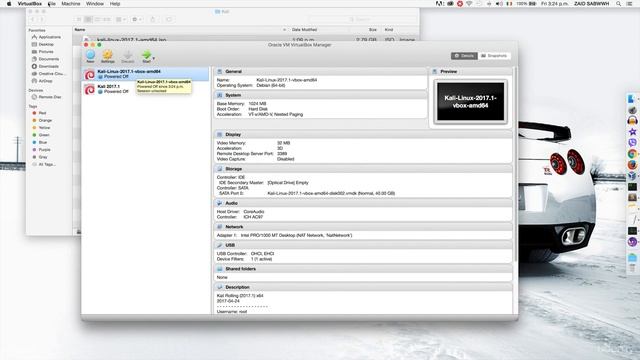Screen dimensions: 640x360
Task: Click the Discard toolbar icon
Action: pyautogui.click(x=128, y=56)
